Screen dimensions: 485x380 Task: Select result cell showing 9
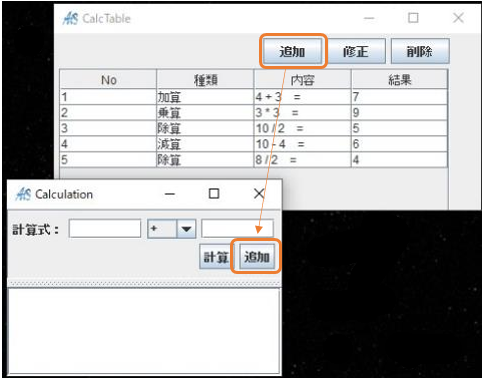coord(399,113)
